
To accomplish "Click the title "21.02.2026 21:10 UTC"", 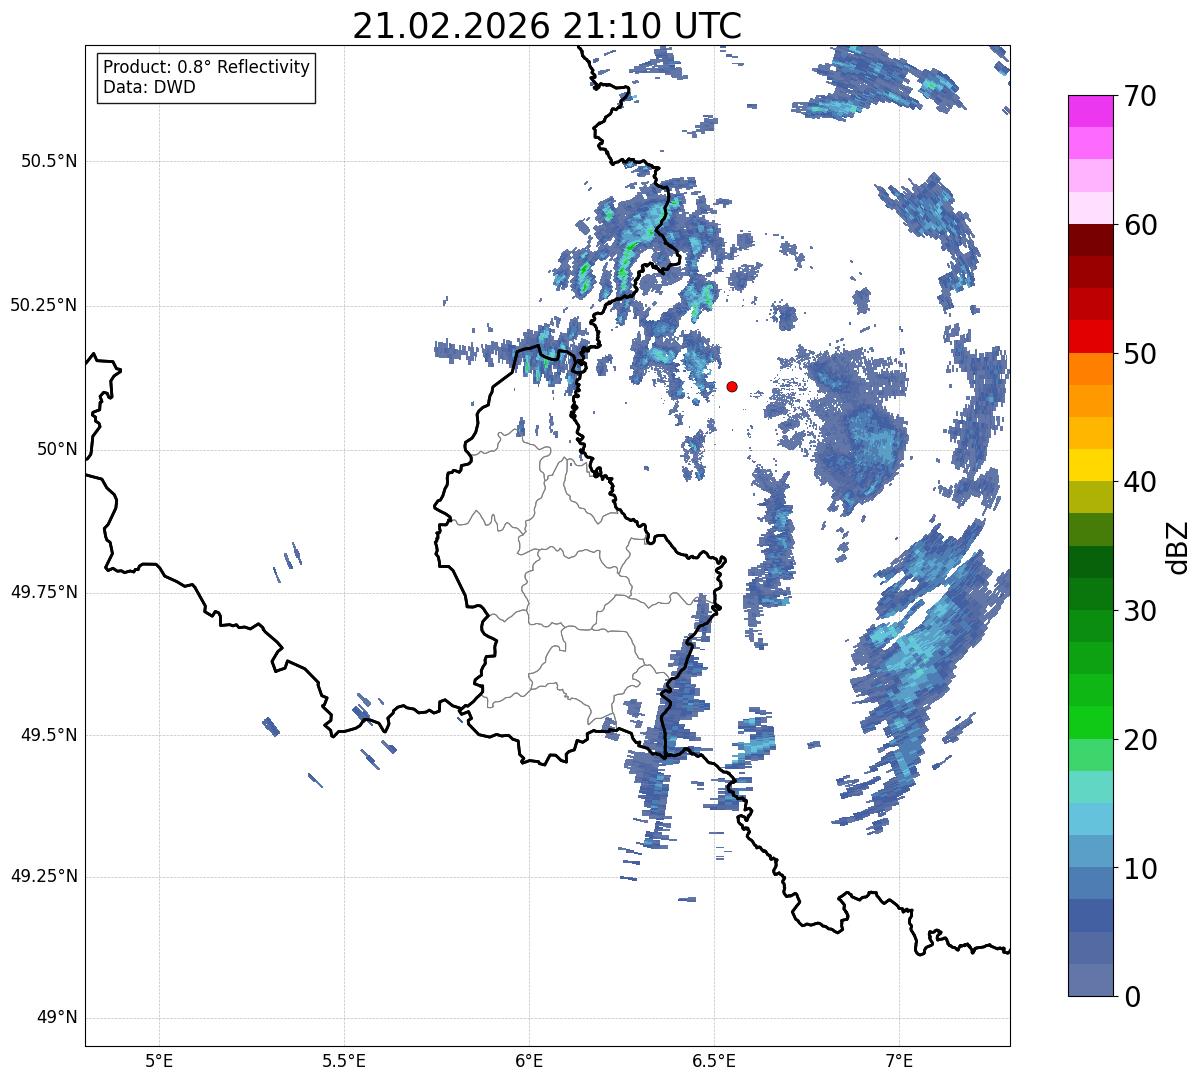I will [547, 25].
